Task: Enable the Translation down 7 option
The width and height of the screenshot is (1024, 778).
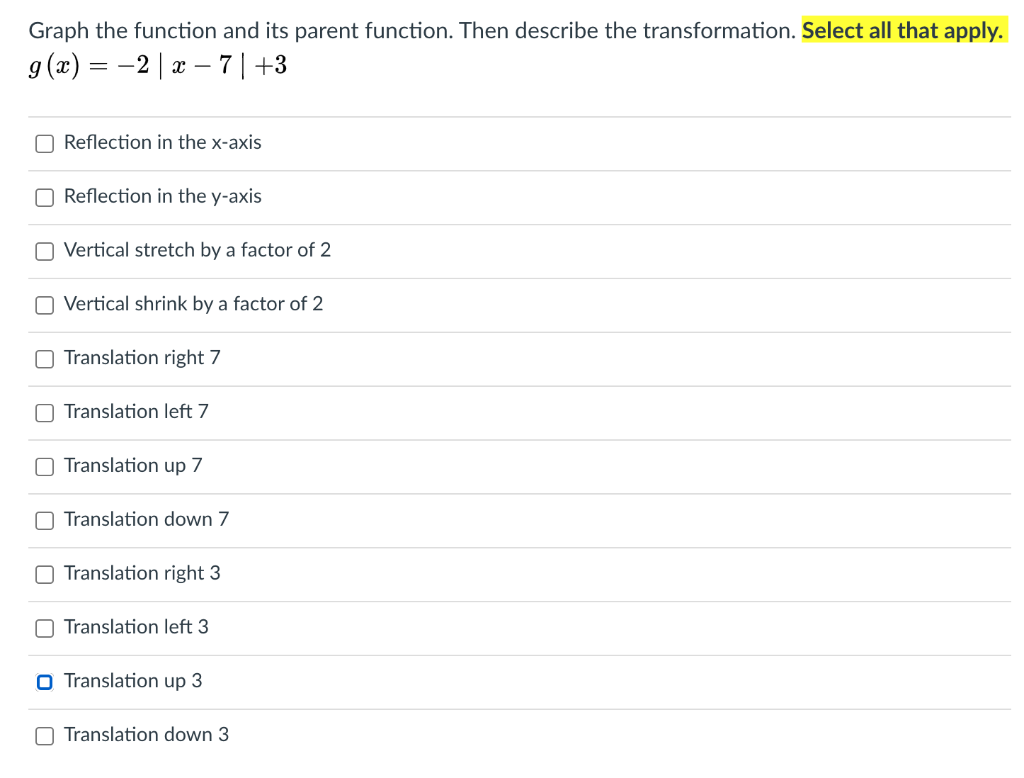Action: 44,520
